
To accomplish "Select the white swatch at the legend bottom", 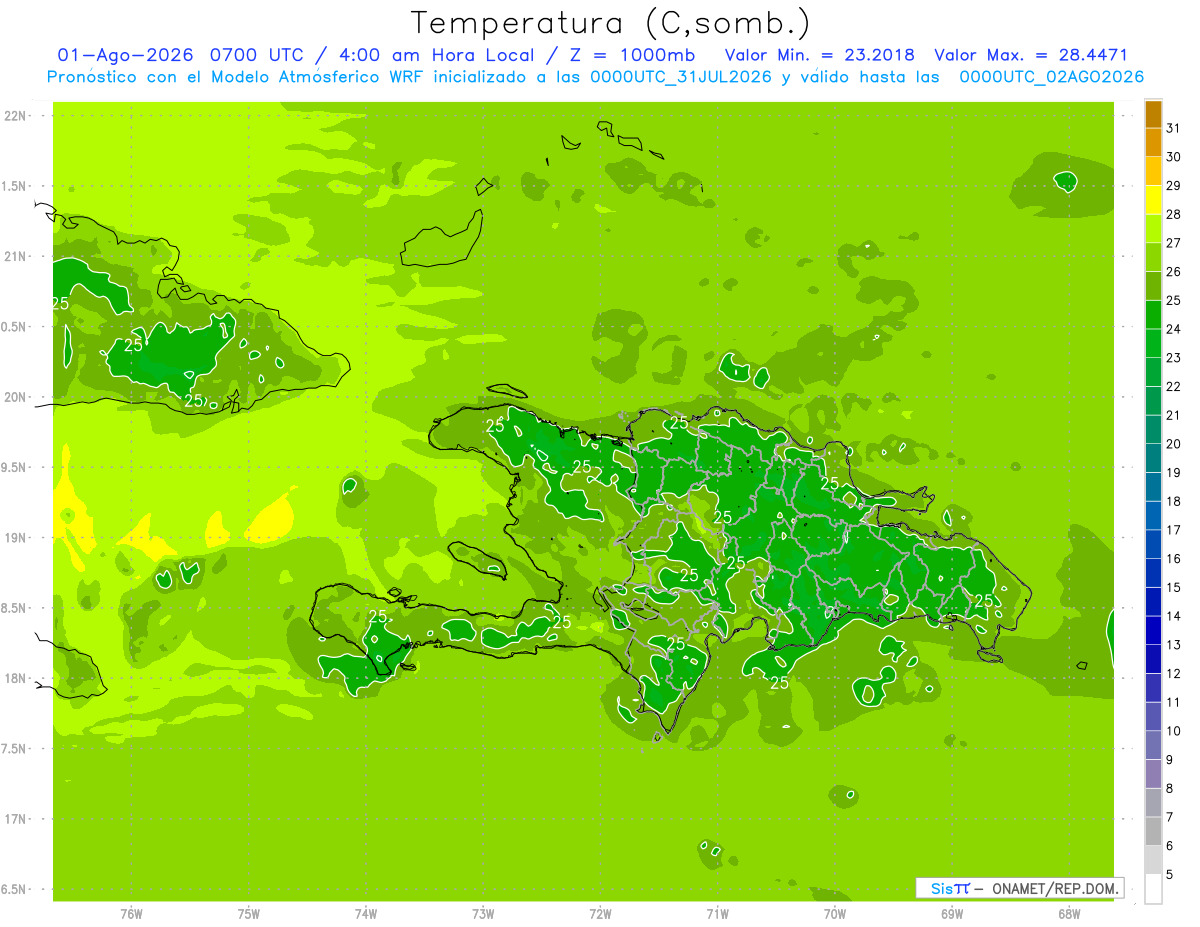I will (1153, 889).
